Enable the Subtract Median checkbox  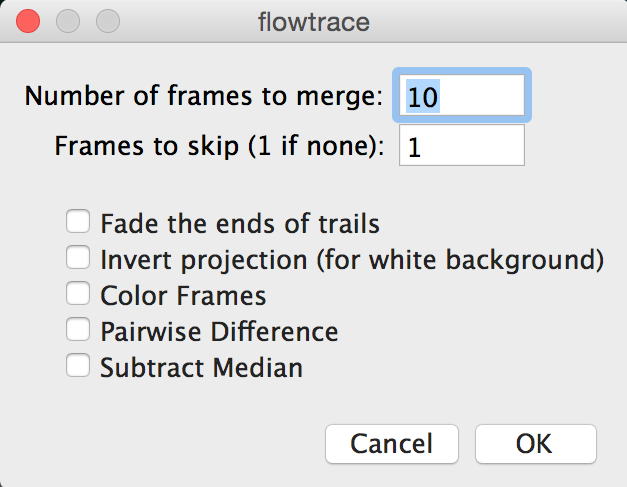click(78, 365)
